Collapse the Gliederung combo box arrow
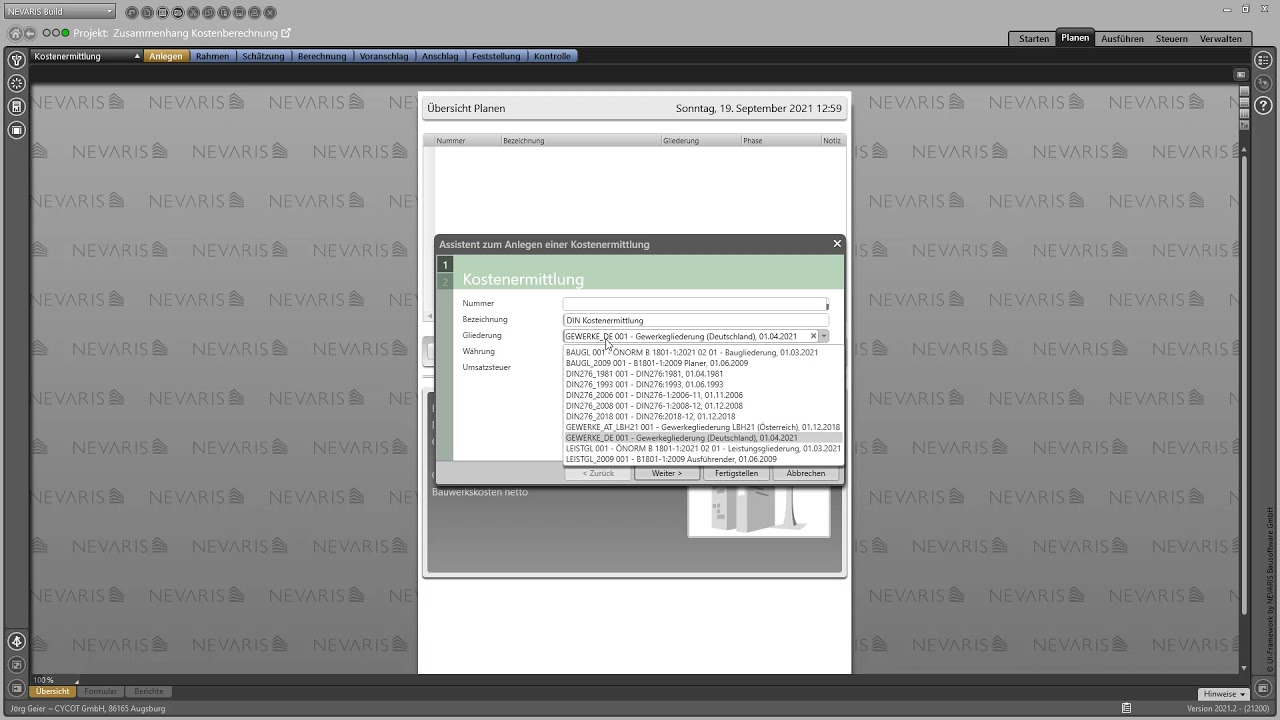Screen dimensions: 1280x720 click(824, 336)
